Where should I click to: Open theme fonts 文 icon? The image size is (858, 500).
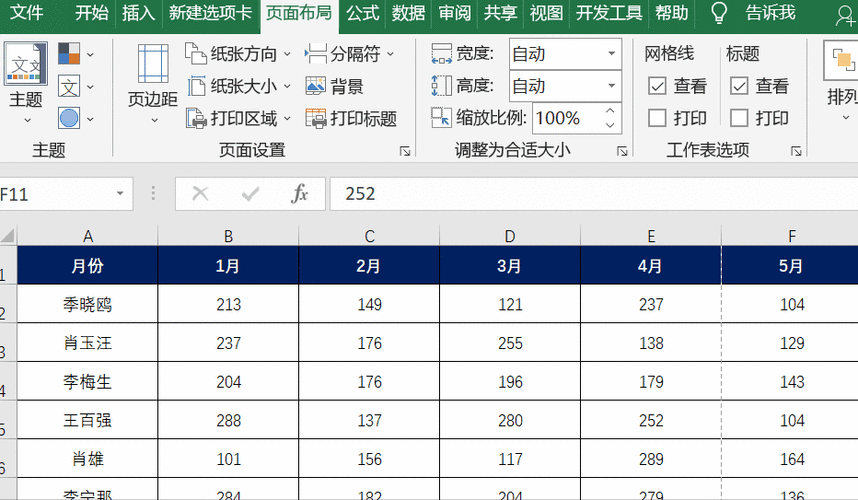(x=69, y=86)
